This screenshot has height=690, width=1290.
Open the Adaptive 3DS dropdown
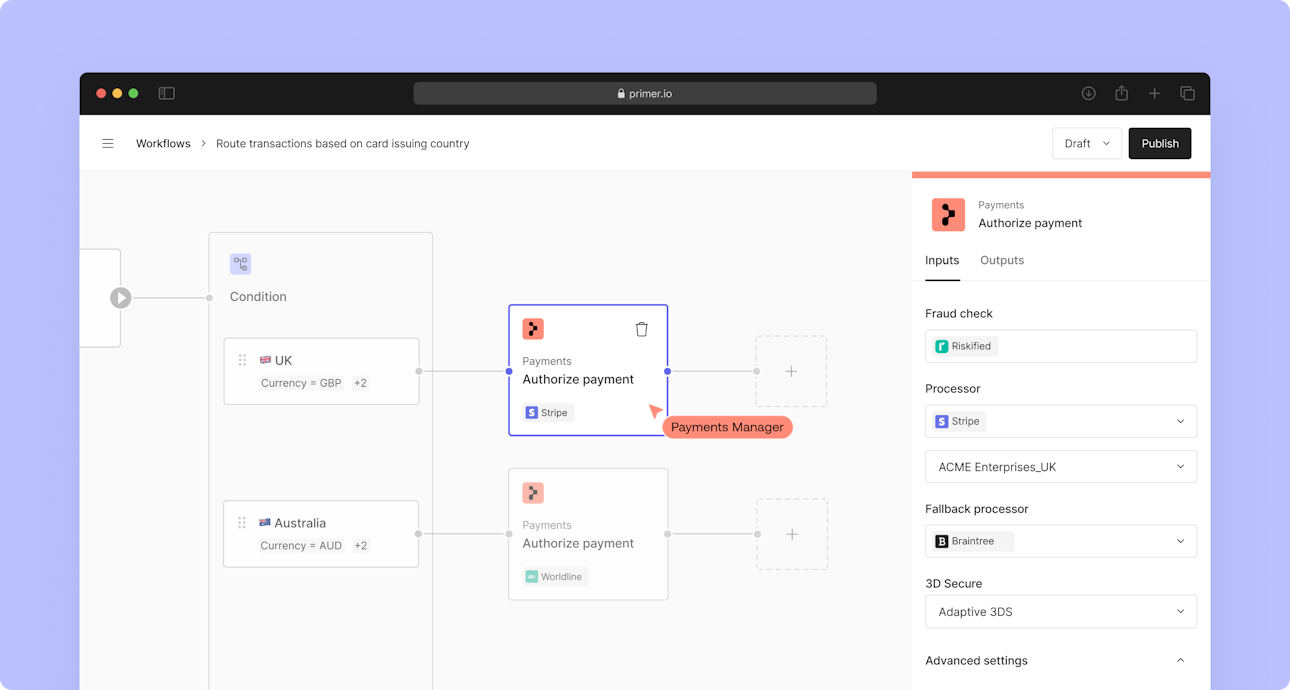pyautogui.click(x=1061, y=612)
